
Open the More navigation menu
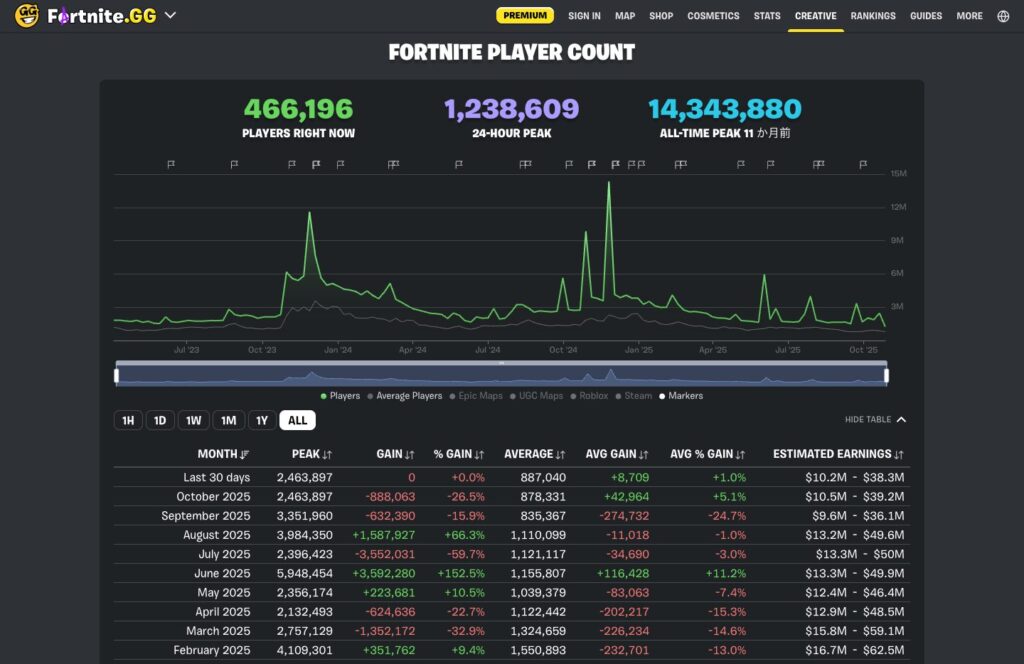click(x=969, y=16)
